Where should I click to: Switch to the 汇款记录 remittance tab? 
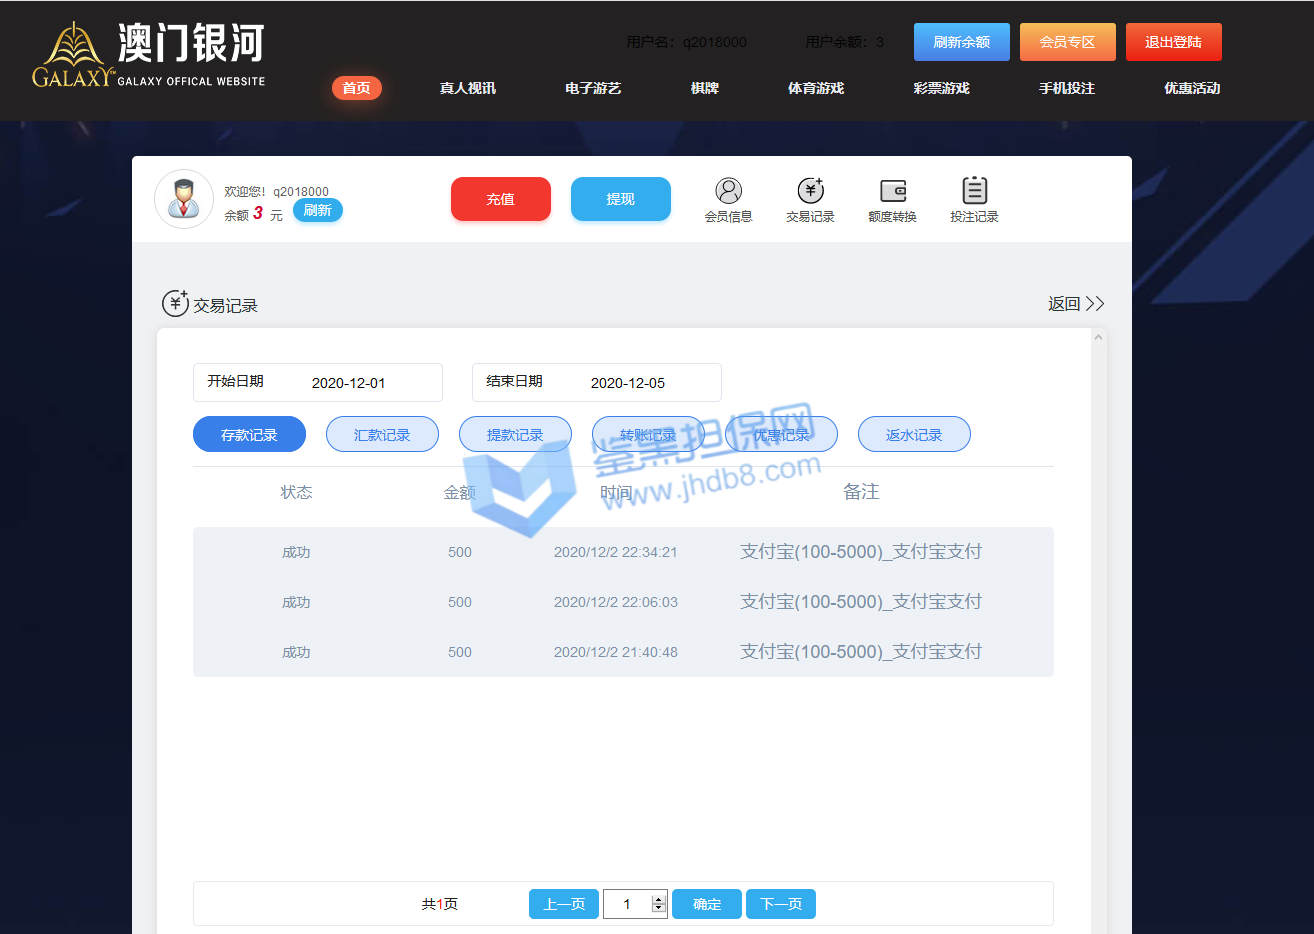pos(382,435)
